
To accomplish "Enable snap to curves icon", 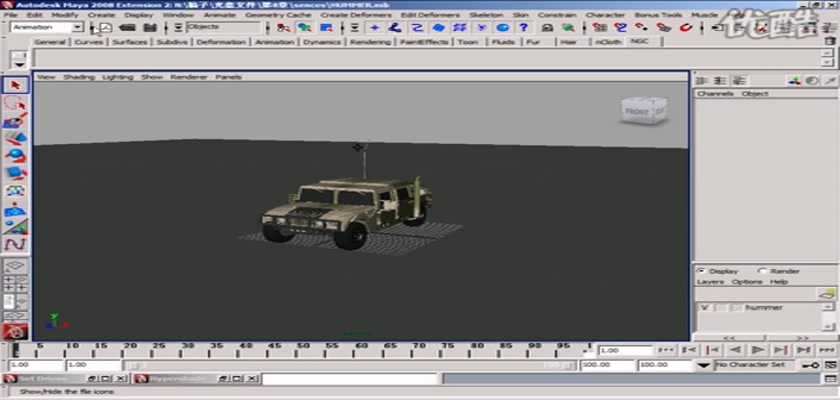I will click(620, 27).
